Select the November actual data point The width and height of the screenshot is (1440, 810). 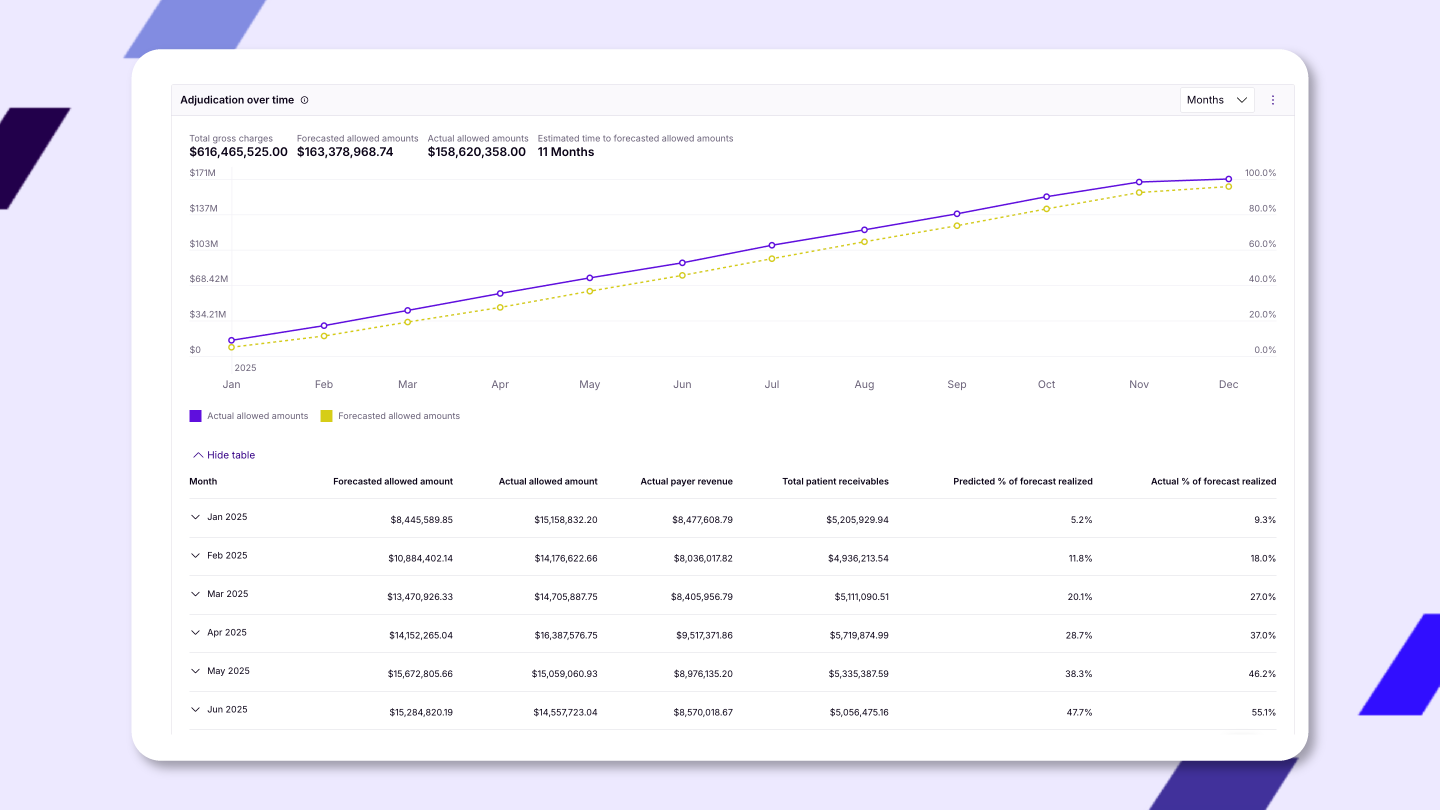pos(1139,182)
